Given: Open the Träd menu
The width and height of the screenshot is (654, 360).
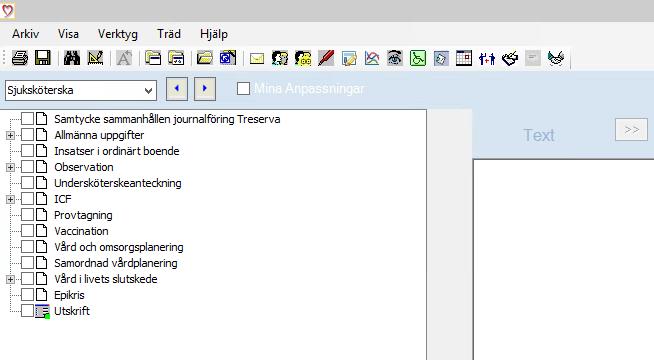Looking at the screenshot, I should click(x=169, y=34).
